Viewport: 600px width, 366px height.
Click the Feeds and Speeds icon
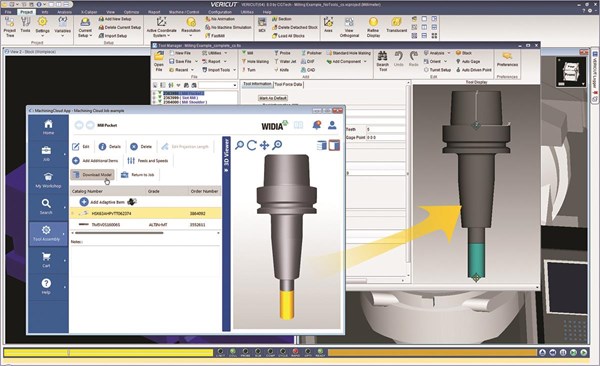point(131,160)
